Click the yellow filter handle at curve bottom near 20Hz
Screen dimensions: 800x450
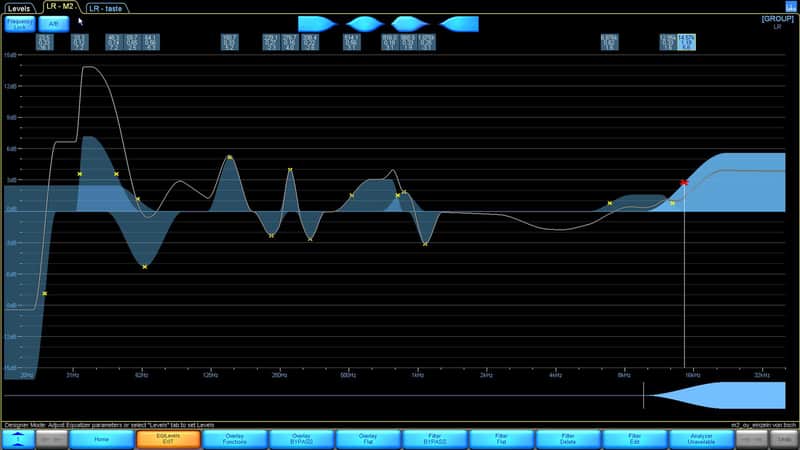(45, 293)
